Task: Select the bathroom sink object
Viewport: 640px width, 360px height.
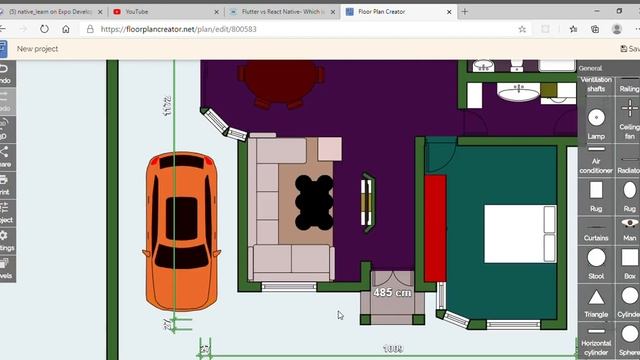Action: (518, 93)
